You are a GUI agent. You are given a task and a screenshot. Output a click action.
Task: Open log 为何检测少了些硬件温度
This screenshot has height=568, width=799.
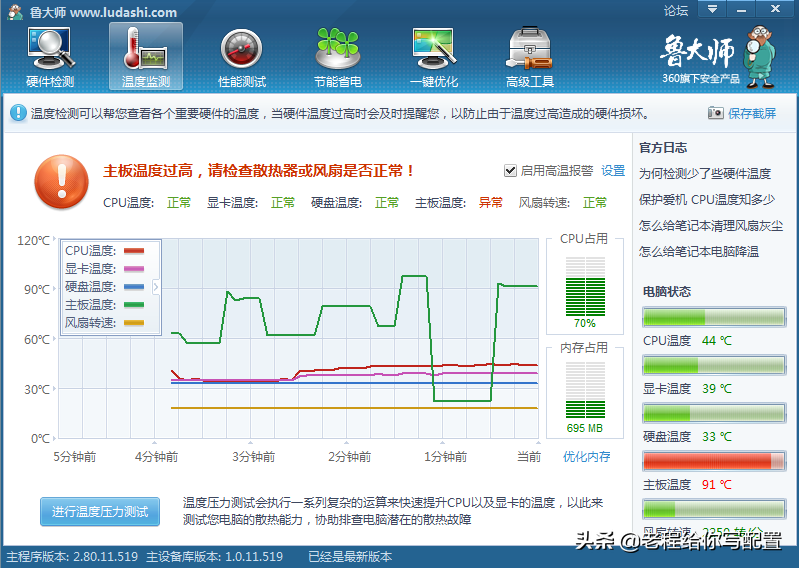click(x=705, y=174)
